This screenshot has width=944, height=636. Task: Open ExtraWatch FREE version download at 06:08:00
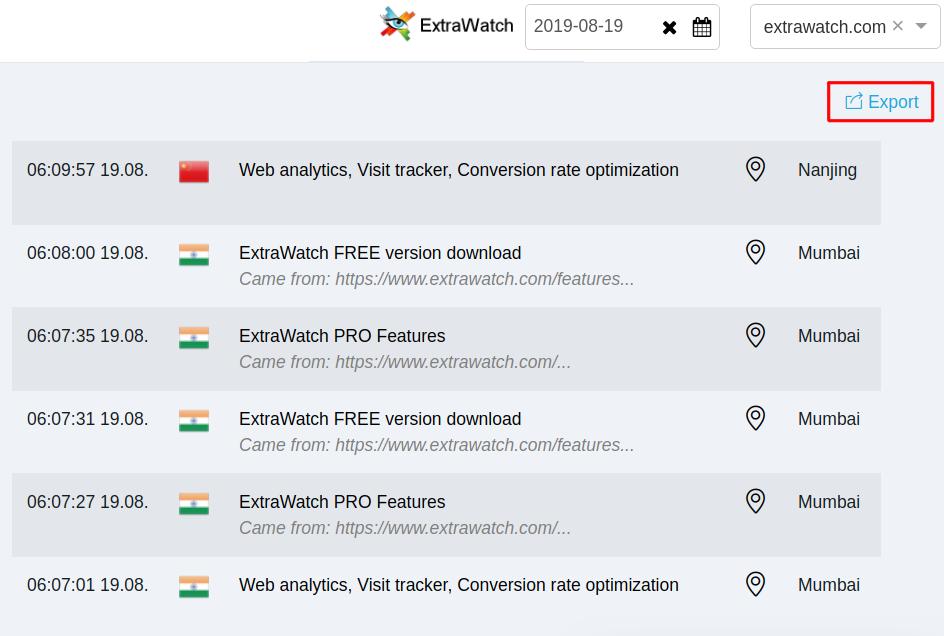pyautogui.click(x=380, y=253)
